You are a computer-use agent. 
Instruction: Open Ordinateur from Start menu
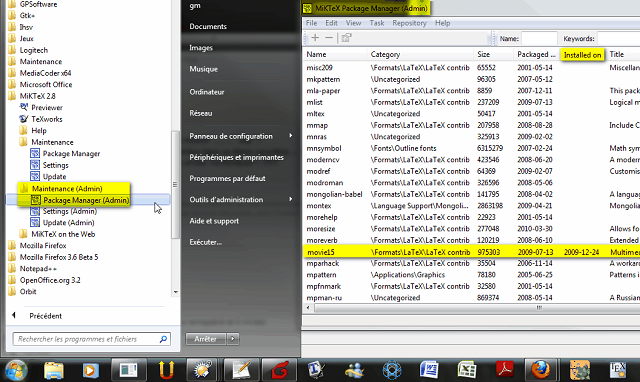coord(207,92)
